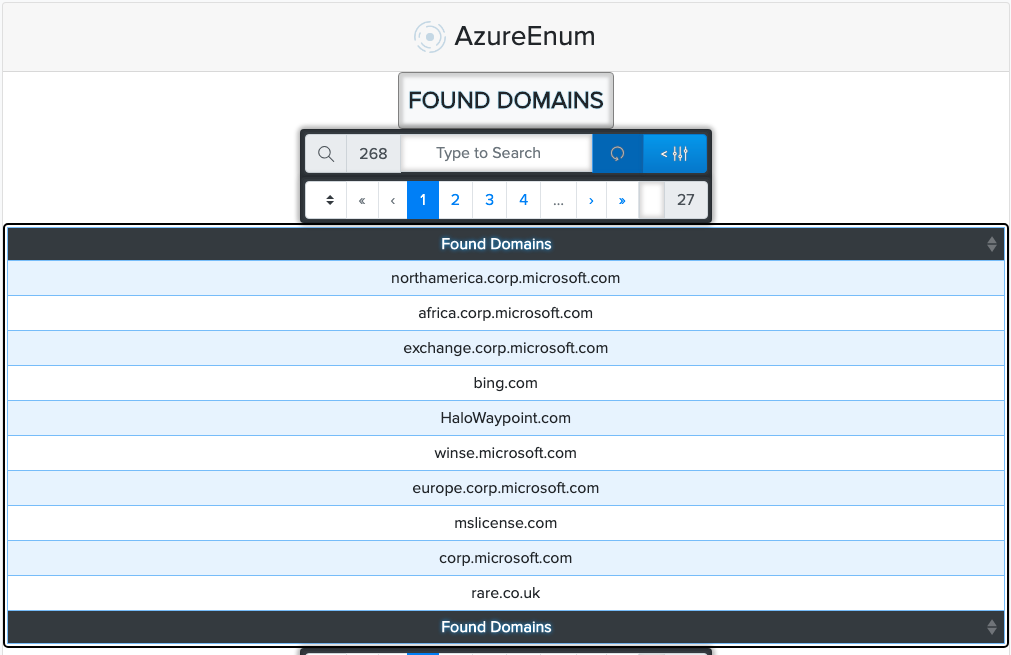Jump to last page double-right arrow
The width and height of the screenshot is (1011, 655).
point(622,200)
